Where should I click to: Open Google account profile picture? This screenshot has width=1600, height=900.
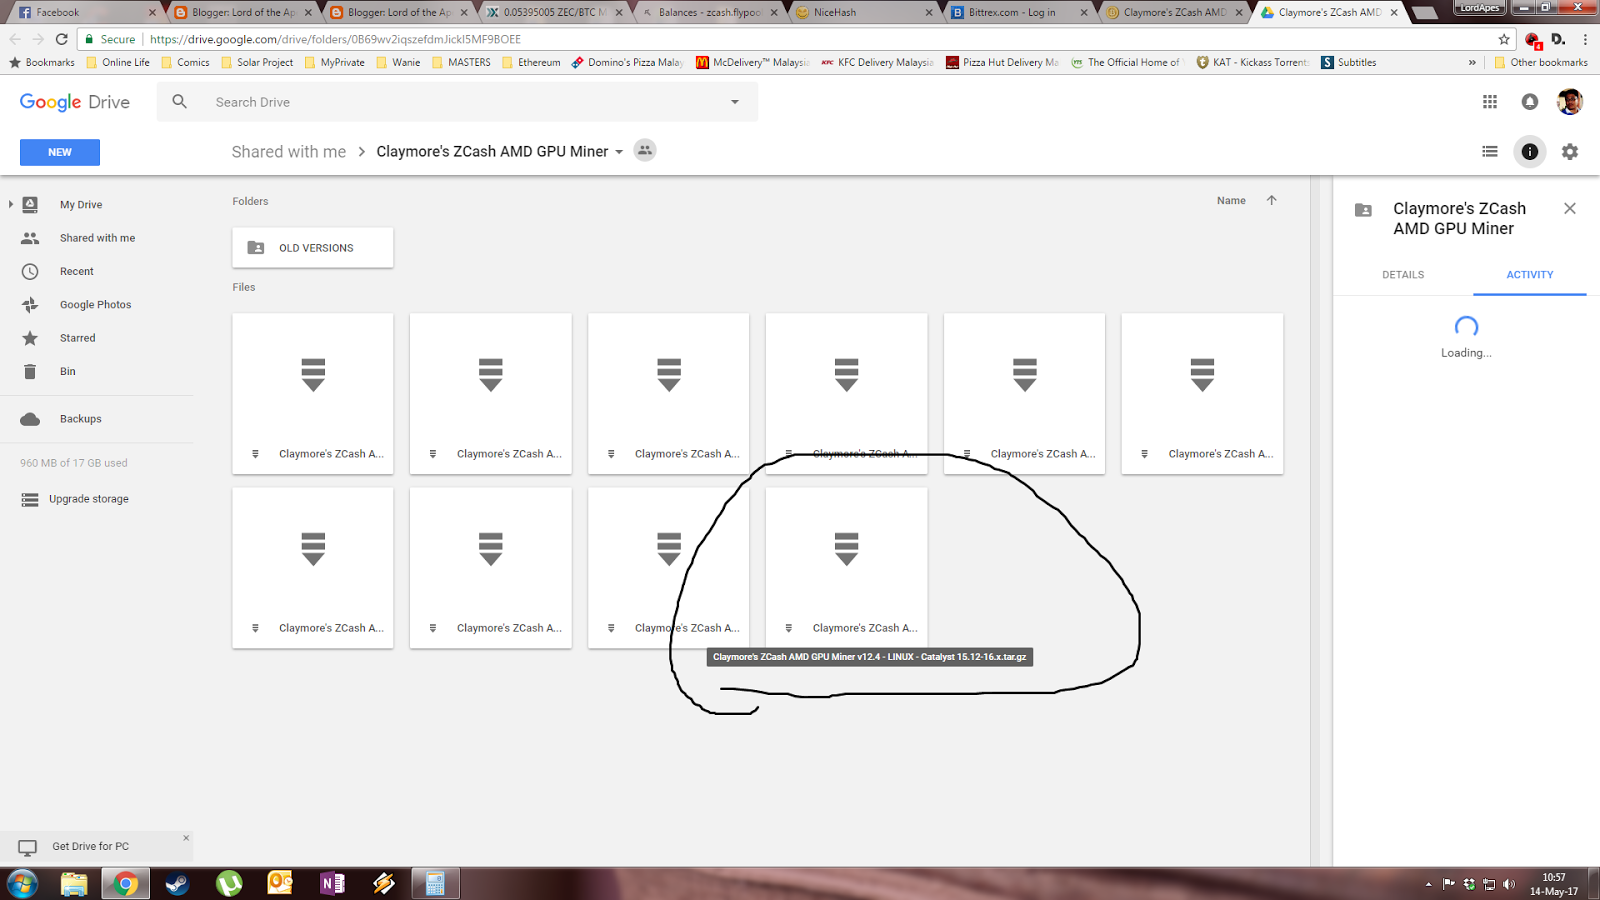[1570, 101]
